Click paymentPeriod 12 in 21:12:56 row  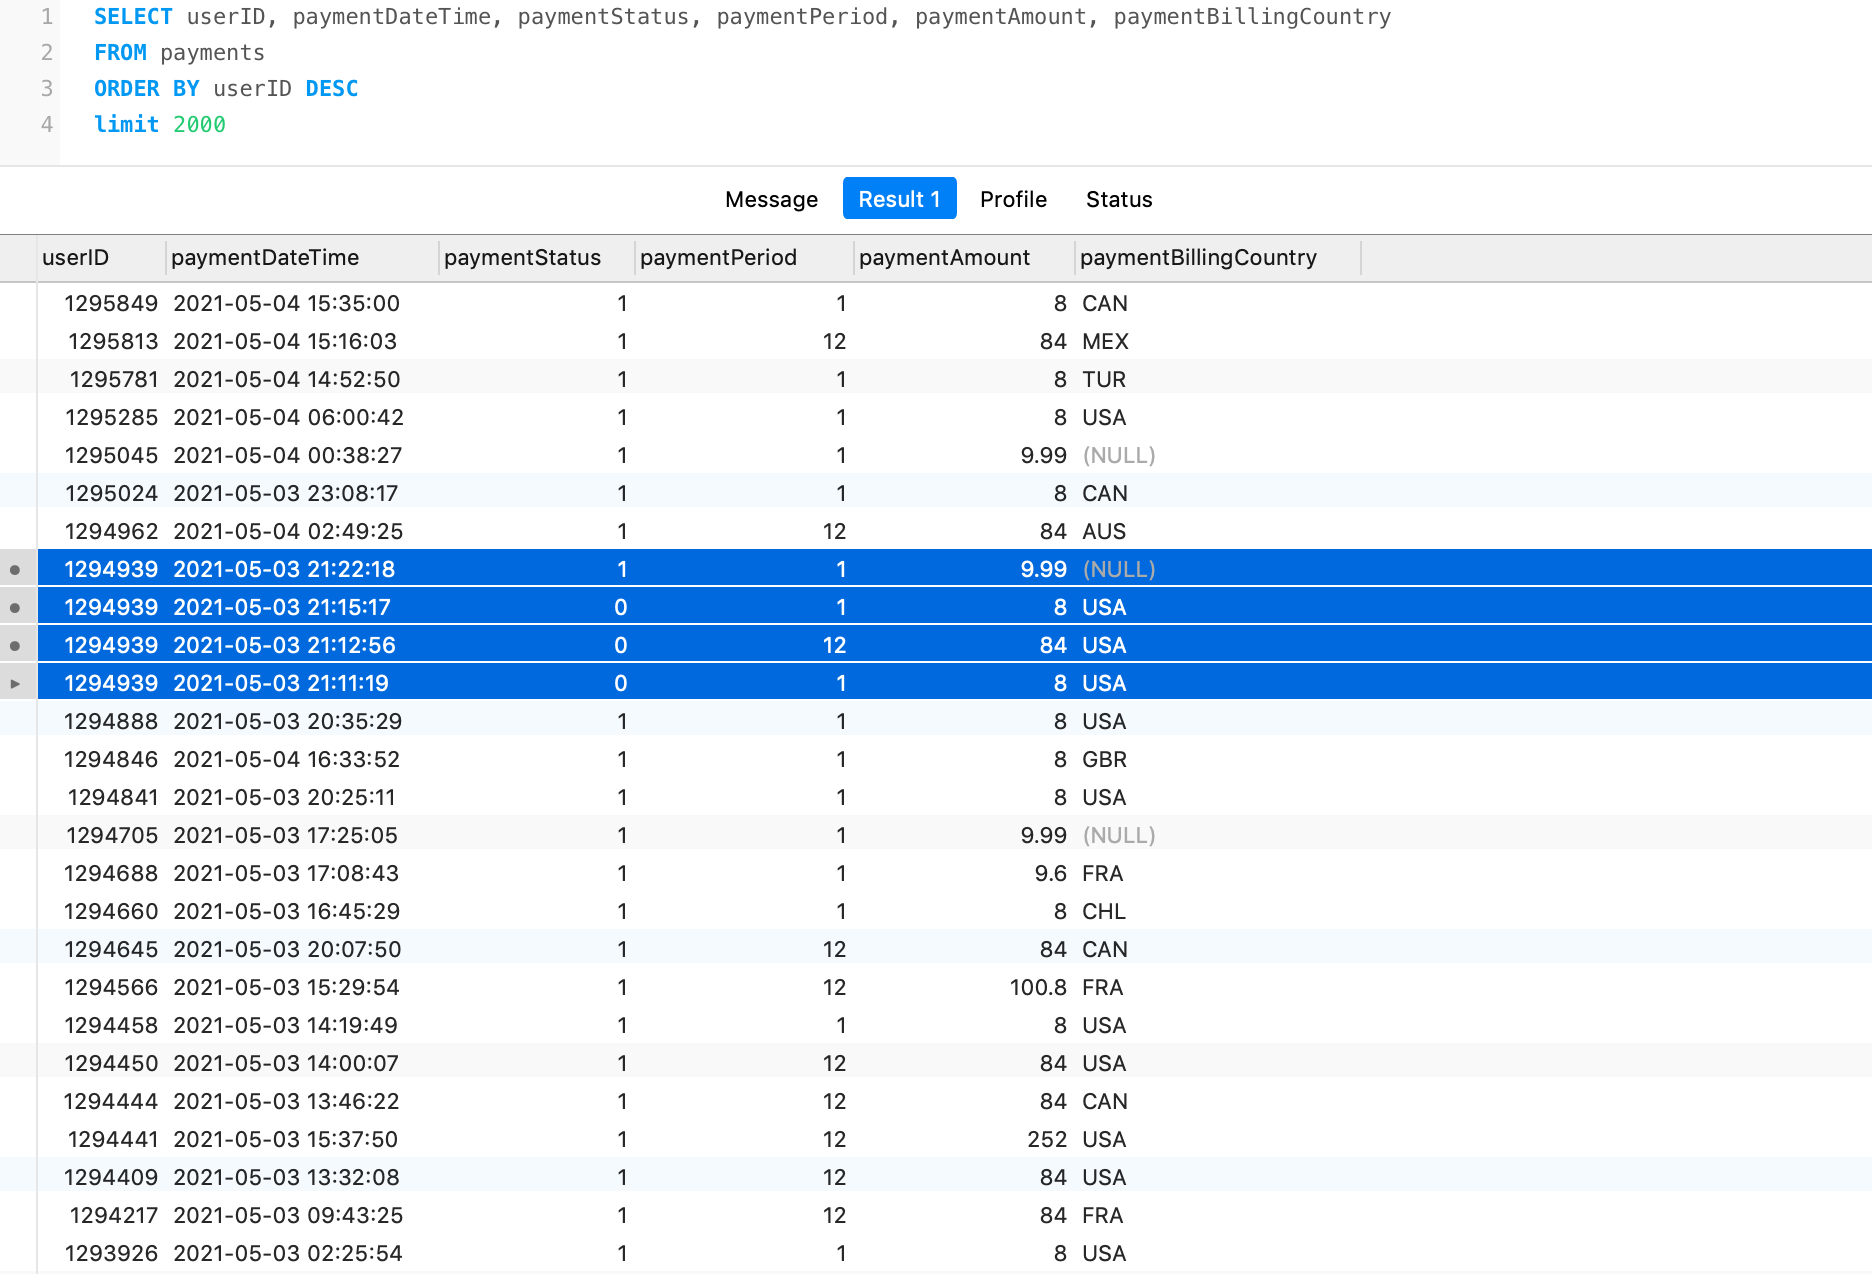pos(834,645)
